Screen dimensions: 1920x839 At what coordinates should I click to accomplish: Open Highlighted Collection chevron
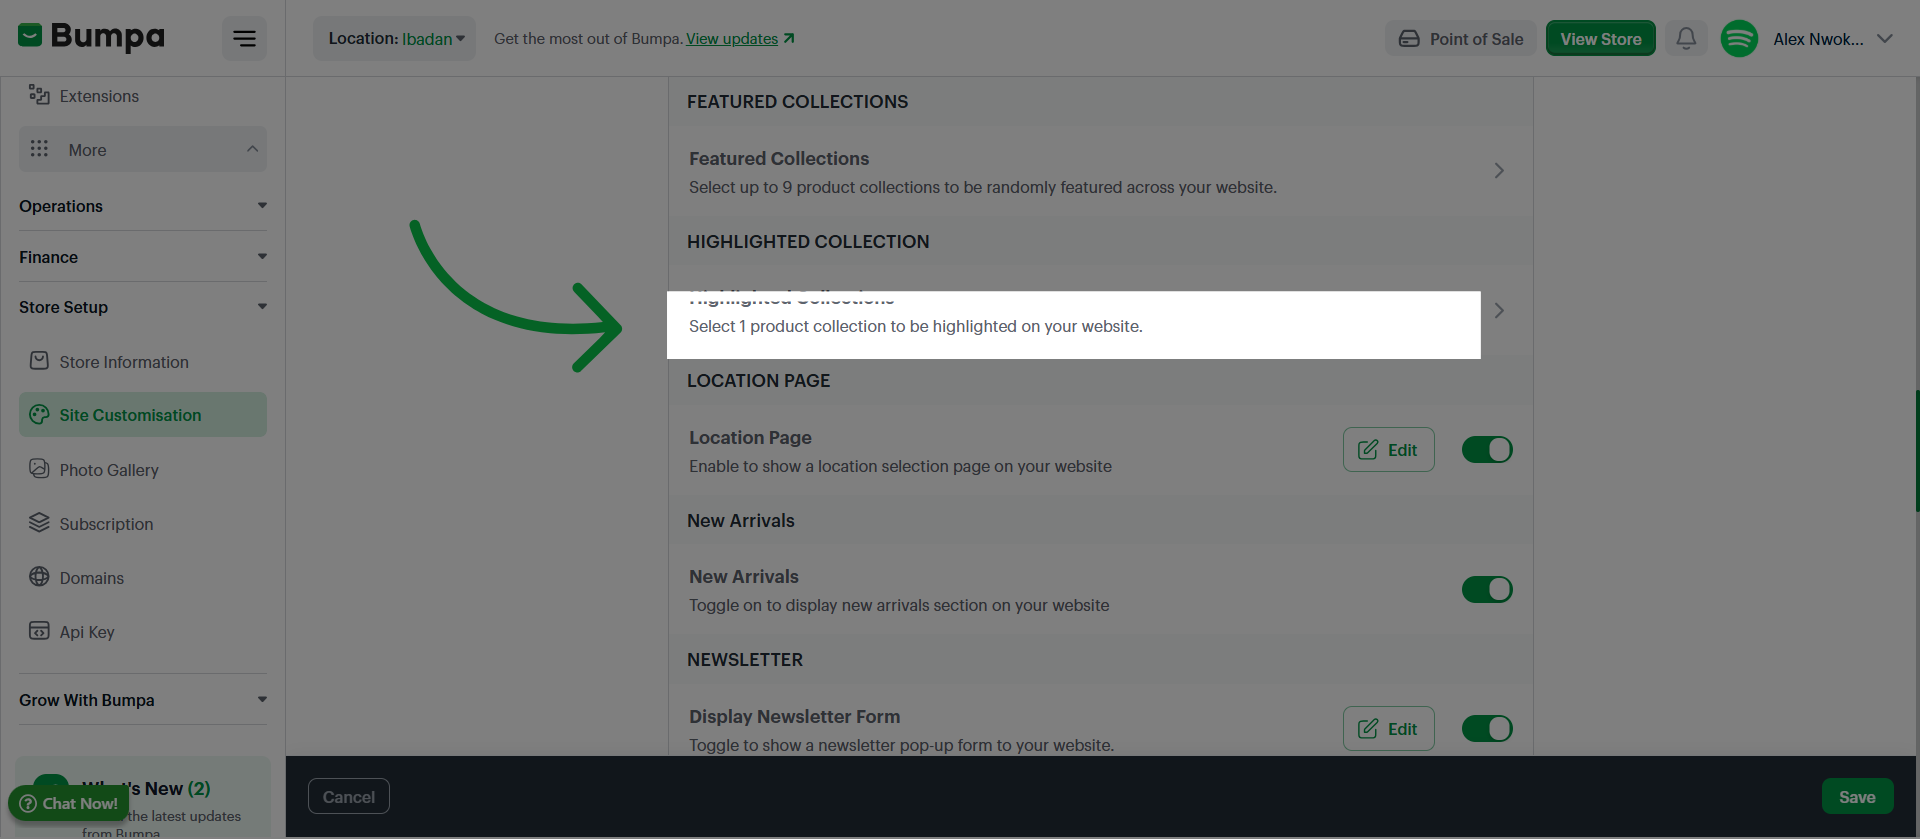coord(1499,311)
